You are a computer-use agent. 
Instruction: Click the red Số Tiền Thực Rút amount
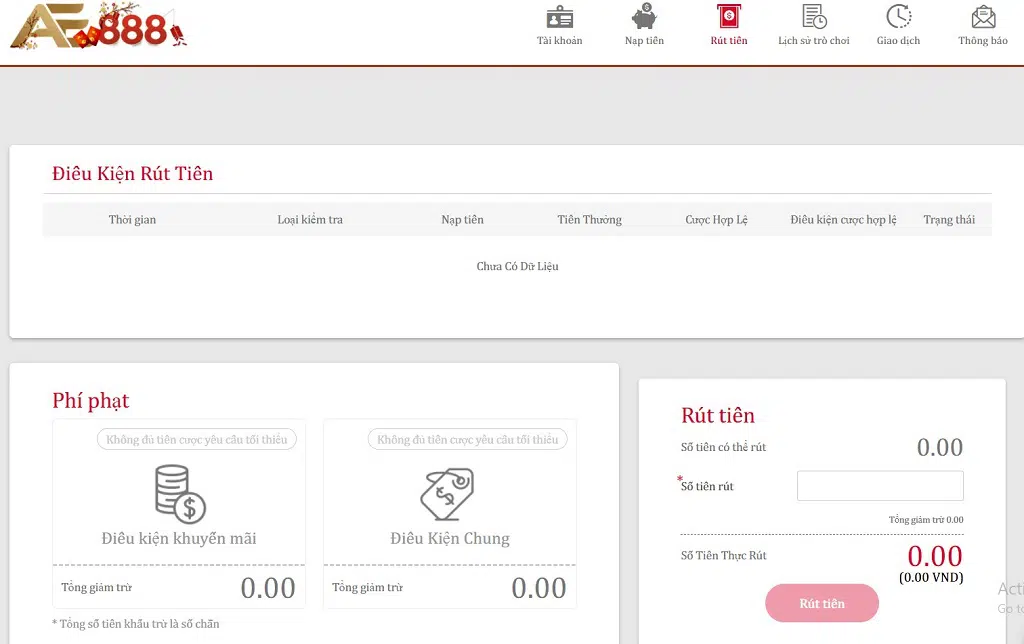(x=934, y=556)
